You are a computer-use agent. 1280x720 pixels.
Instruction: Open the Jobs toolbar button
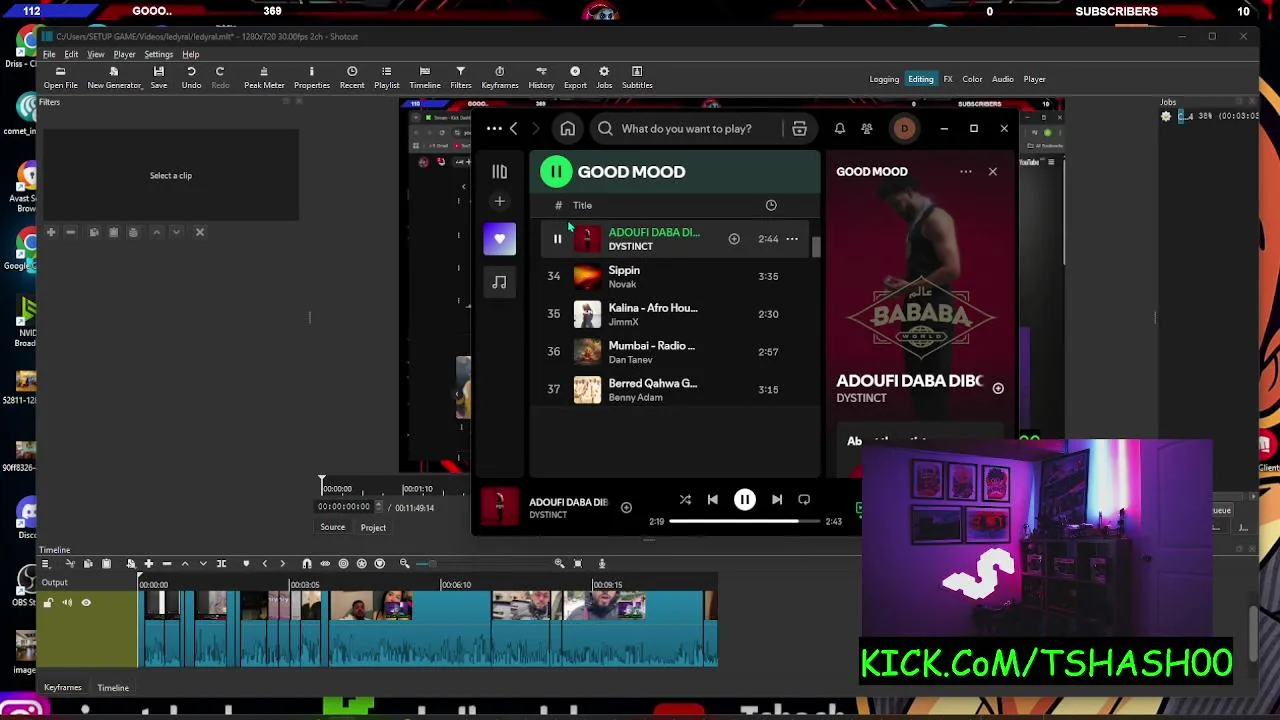[x=604, y=77]
